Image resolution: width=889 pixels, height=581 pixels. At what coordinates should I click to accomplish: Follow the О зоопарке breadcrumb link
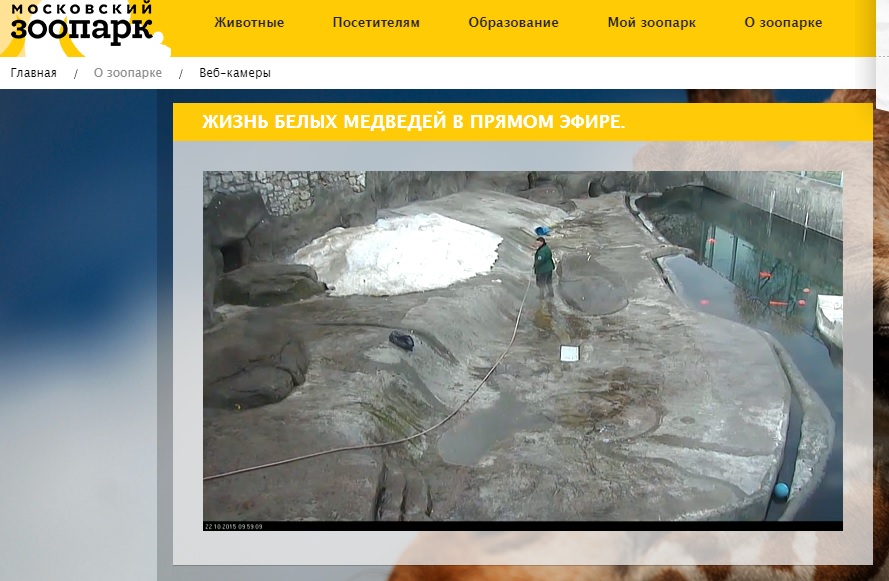[x=127, y=73]
